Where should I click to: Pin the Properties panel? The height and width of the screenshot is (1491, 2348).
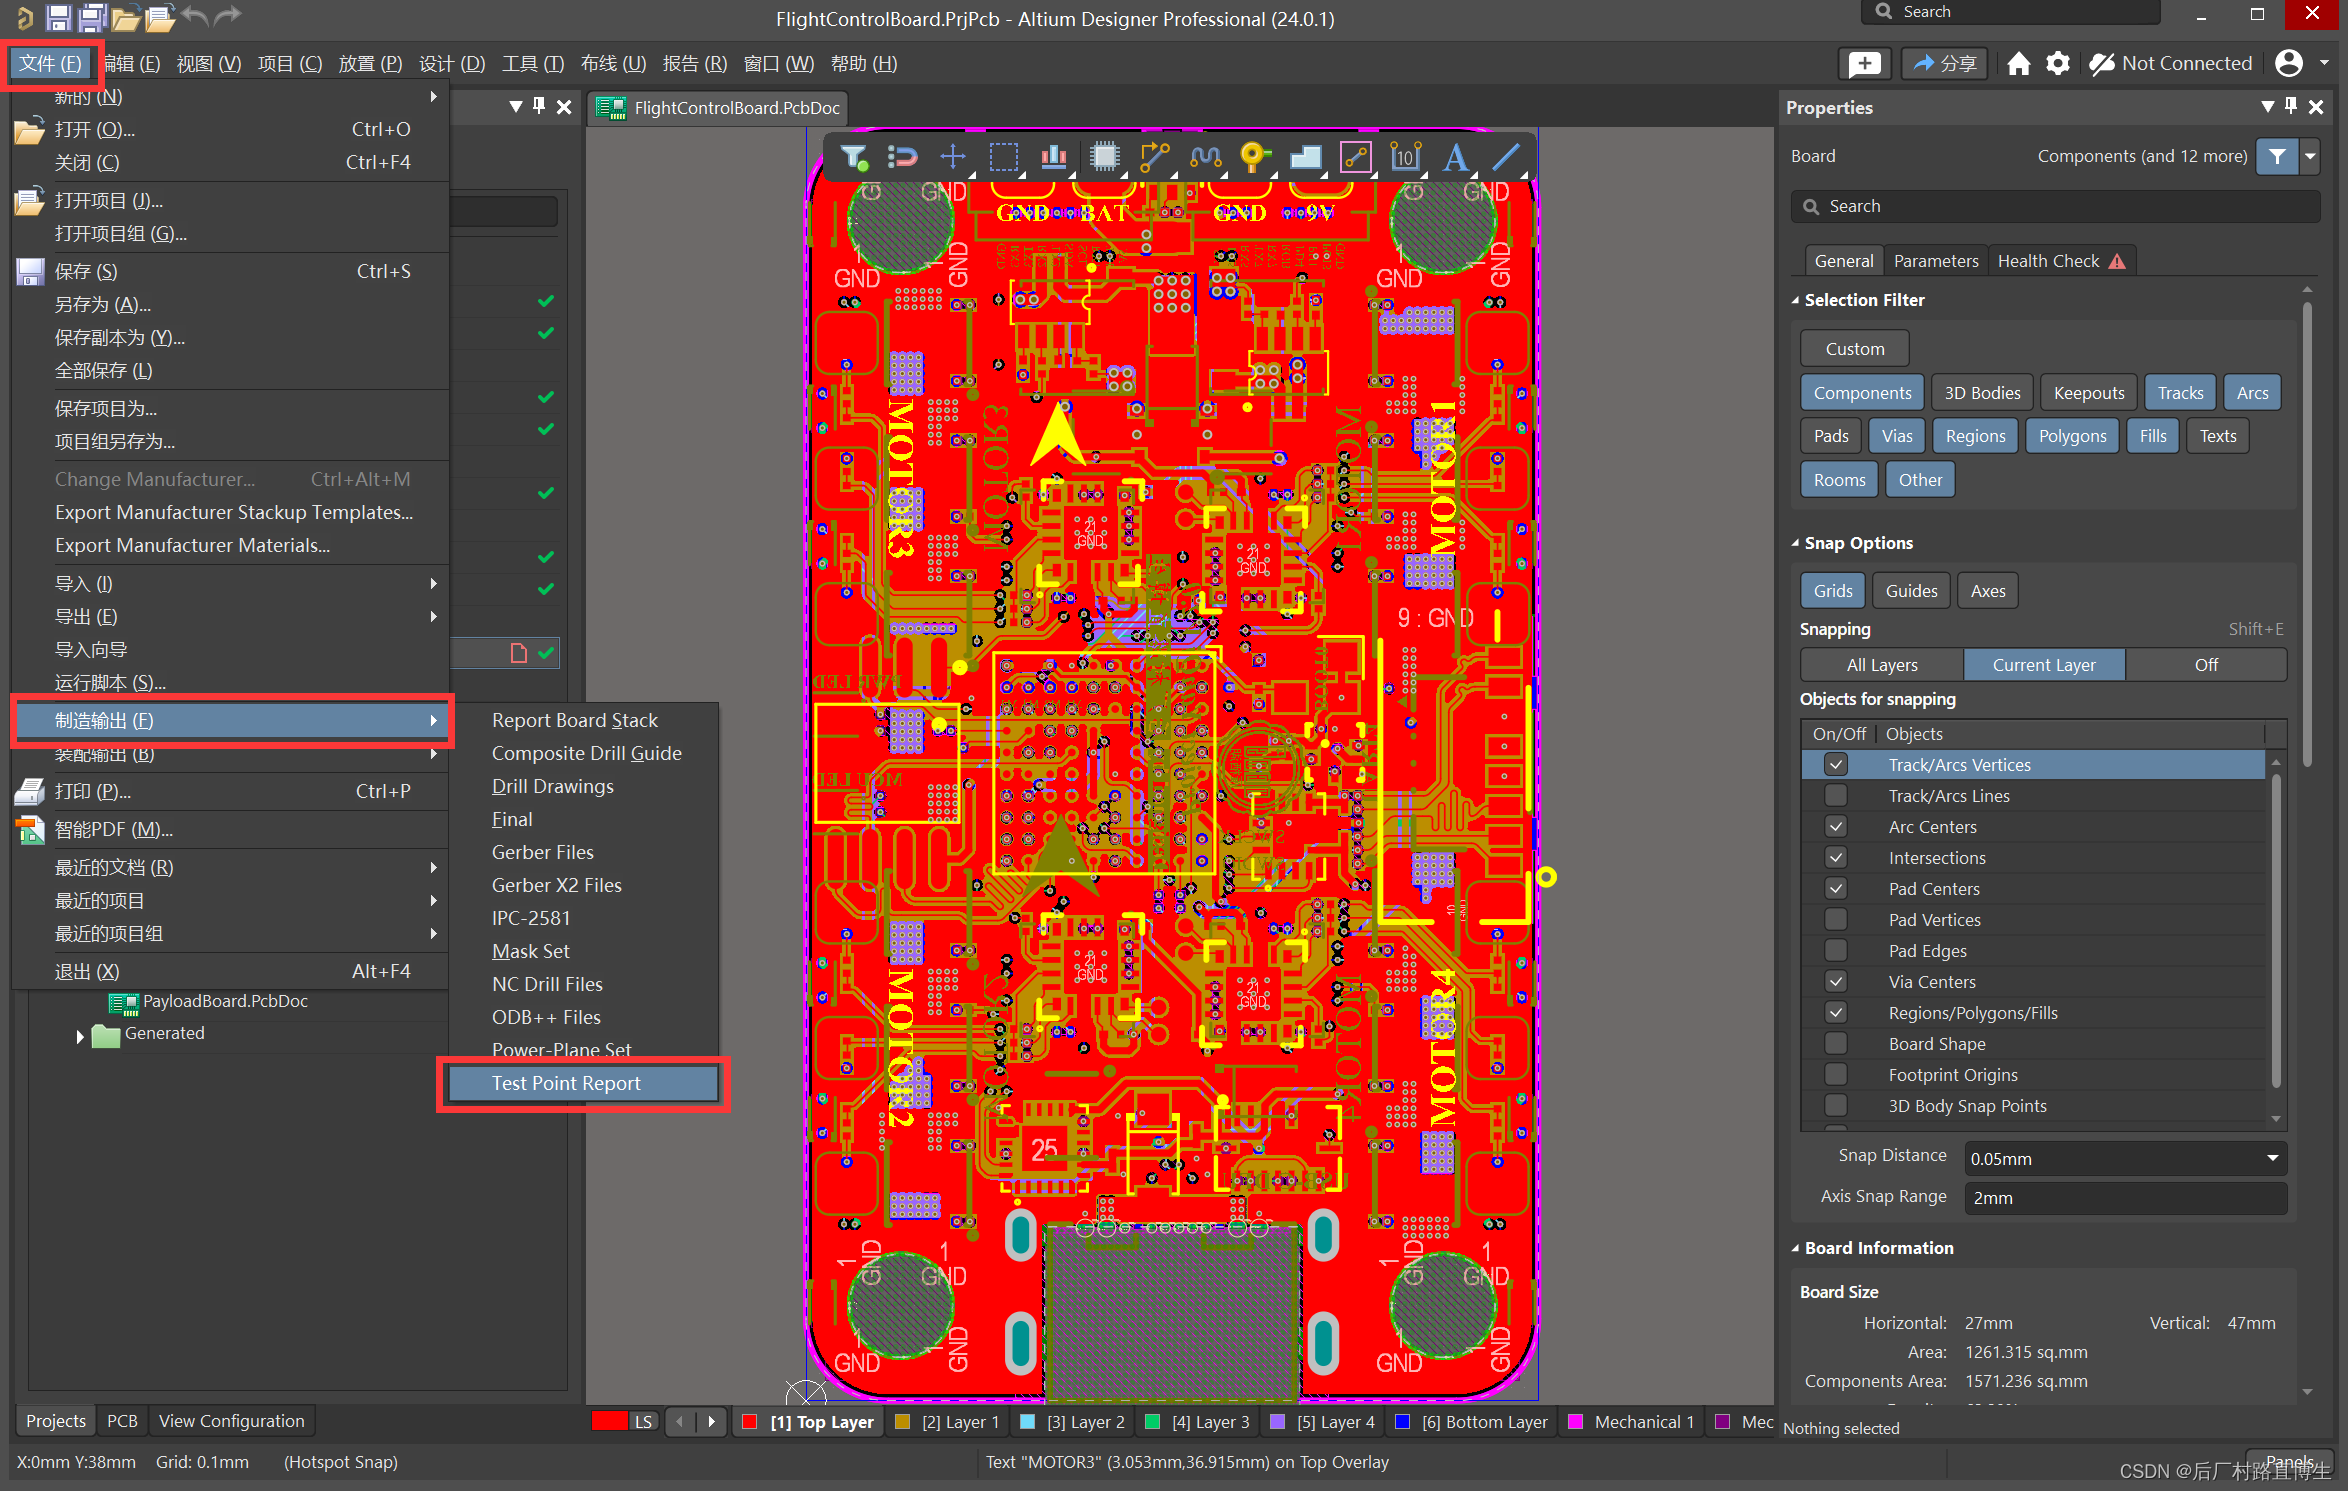pos(2291,106)
